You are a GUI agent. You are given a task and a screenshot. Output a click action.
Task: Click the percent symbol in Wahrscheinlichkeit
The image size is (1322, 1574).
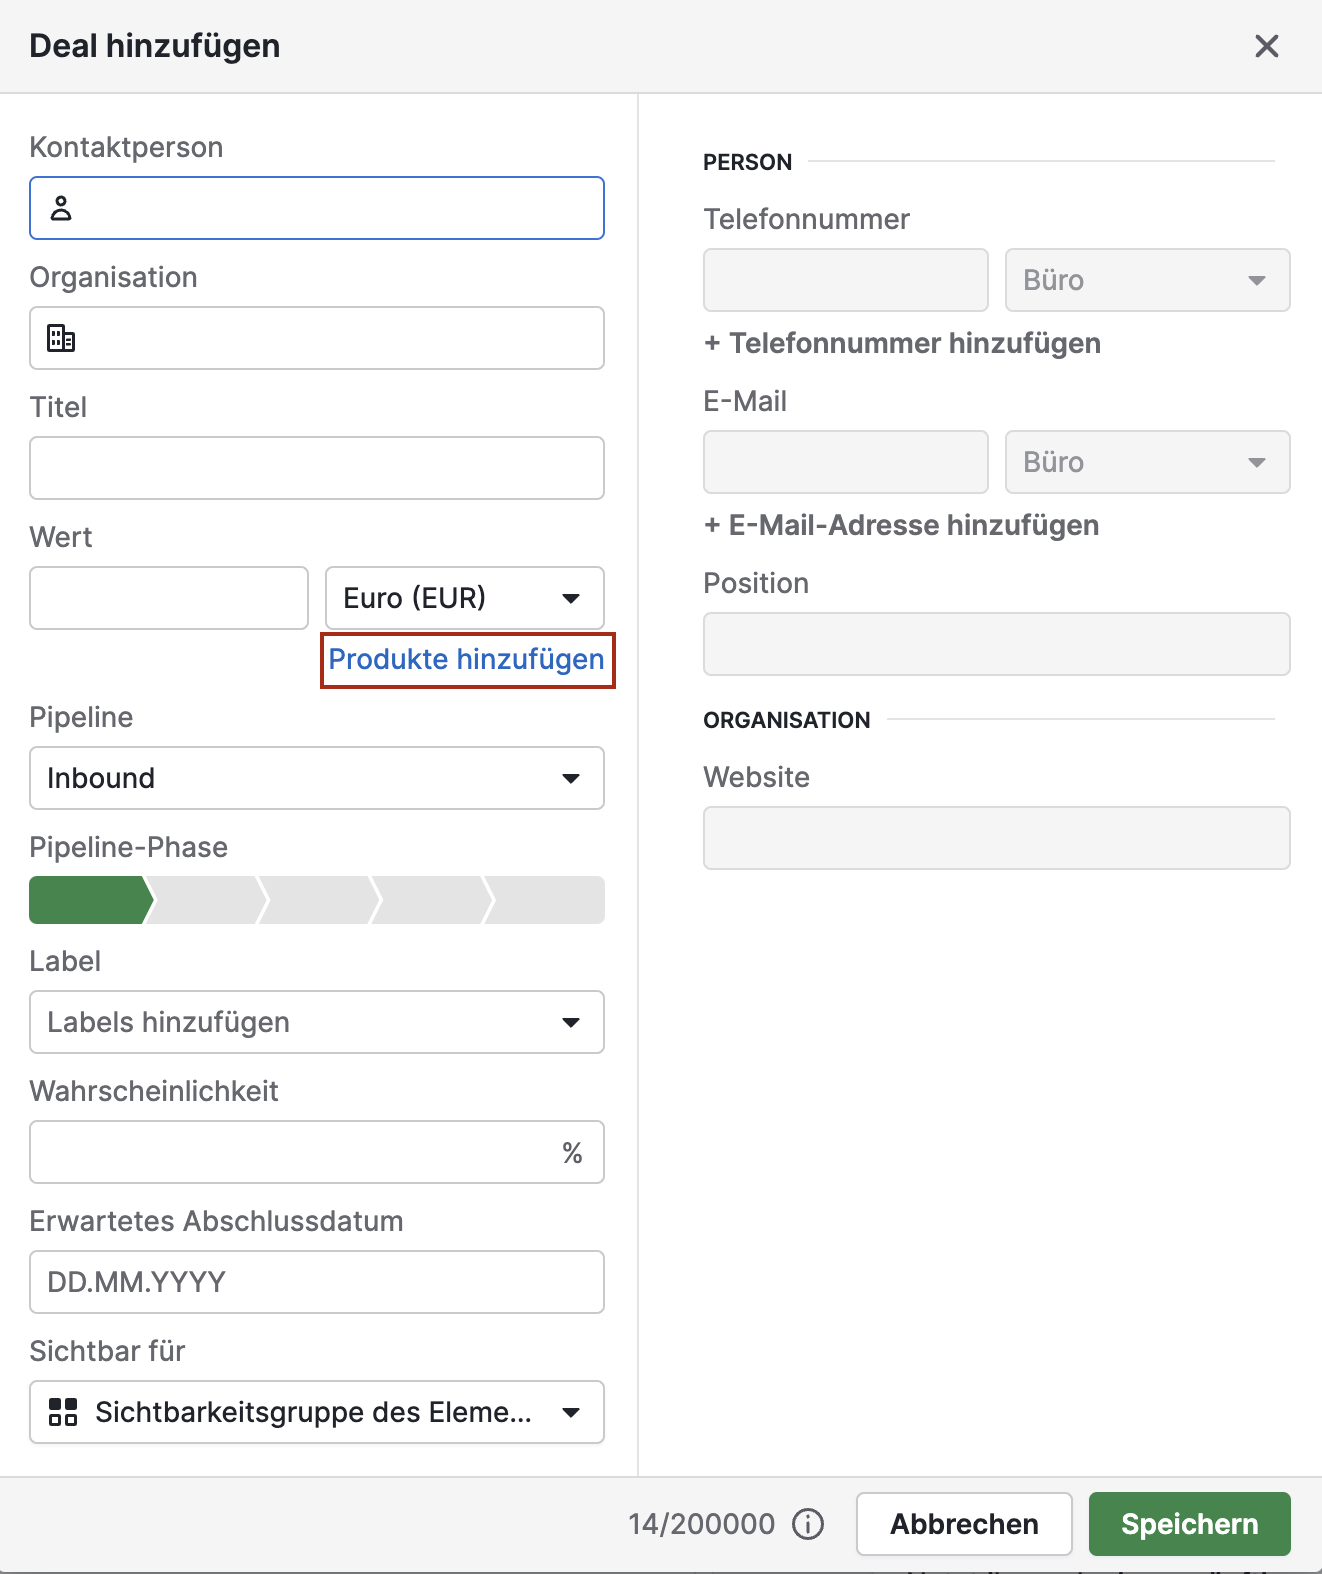point(572,1153)
